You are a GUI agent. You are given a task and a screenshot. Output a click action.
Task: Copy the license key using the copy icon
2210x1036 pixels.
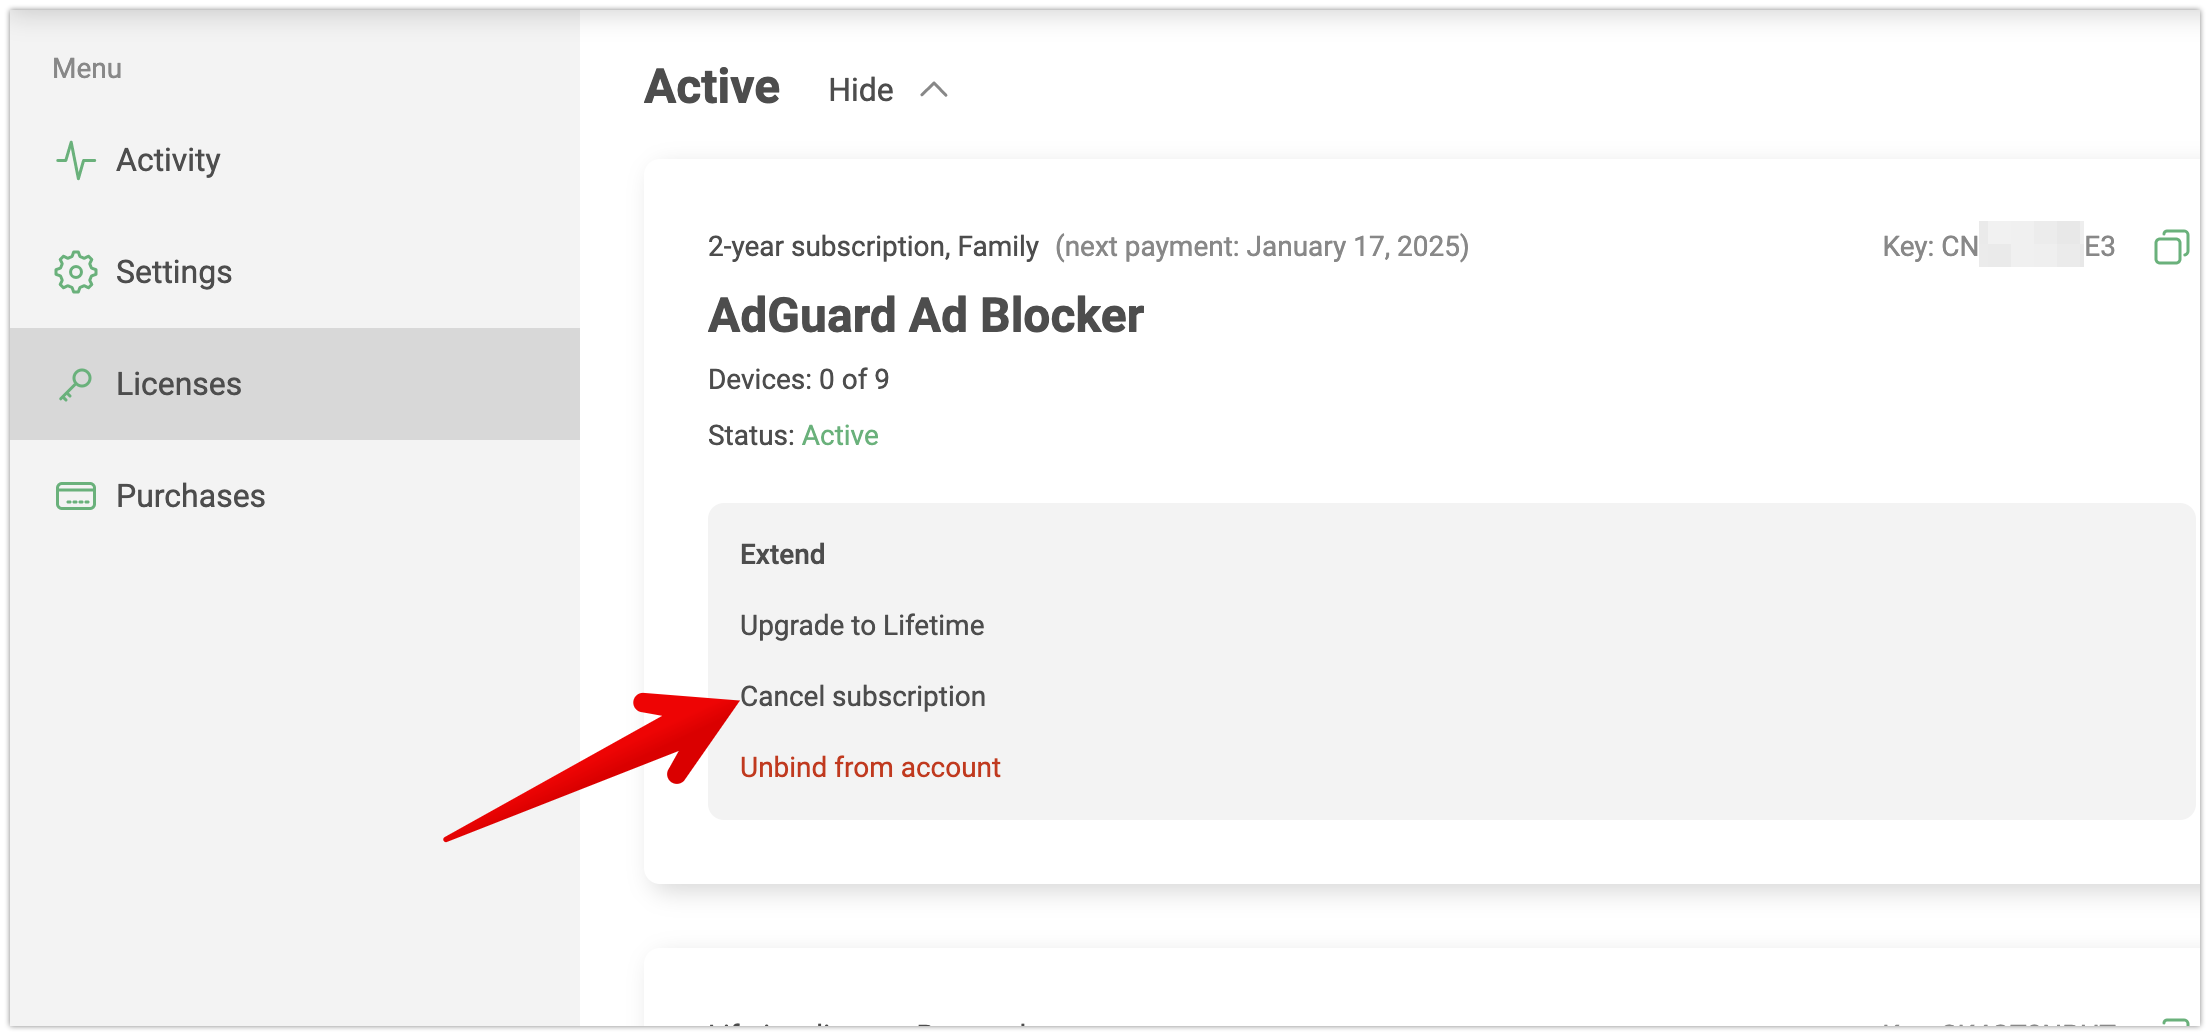tap(2171, 247)
